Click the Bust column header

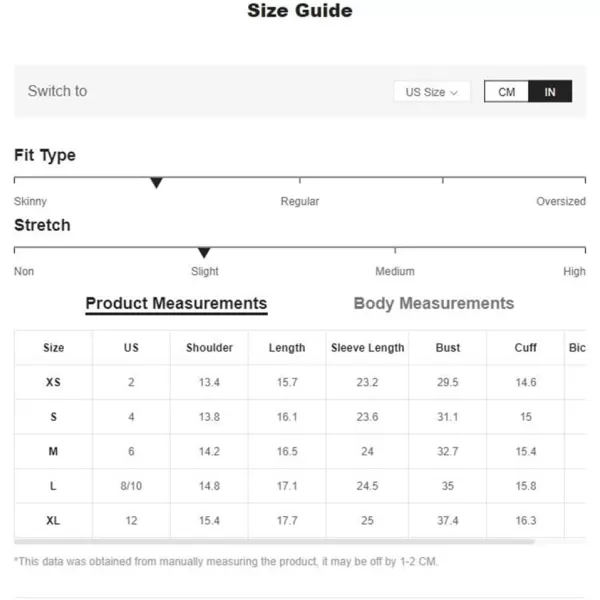pyautogui.click(x=448, y=347)
